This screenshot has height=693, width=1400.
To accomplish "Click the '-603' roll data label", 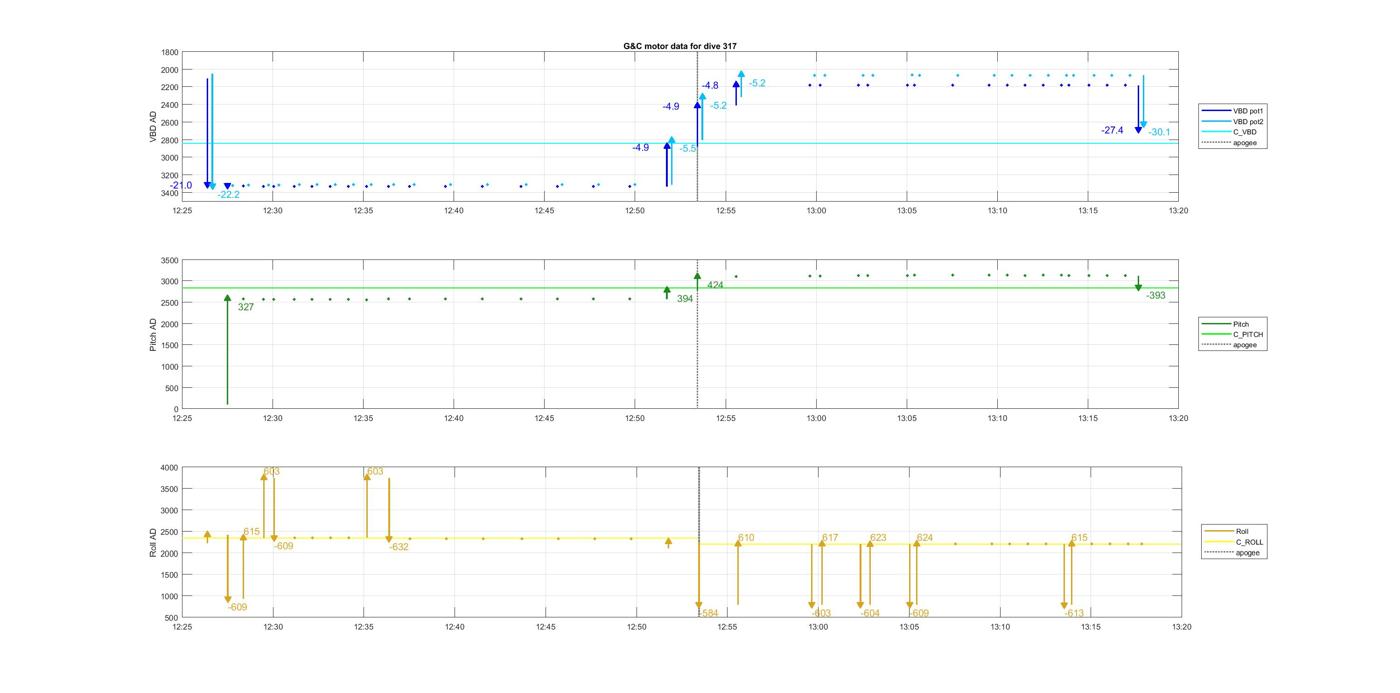I will [821, 613].
